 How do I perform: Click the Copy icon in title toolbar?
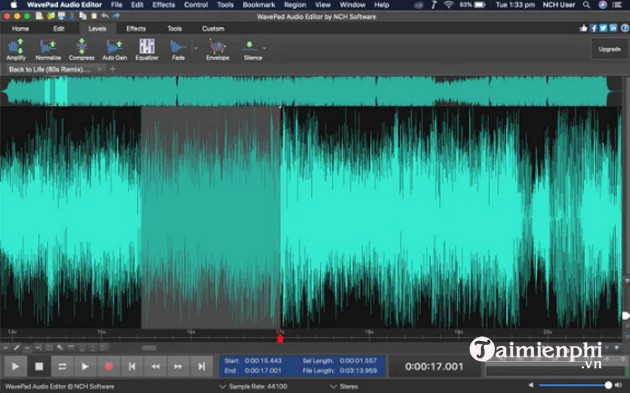[83, 16]
